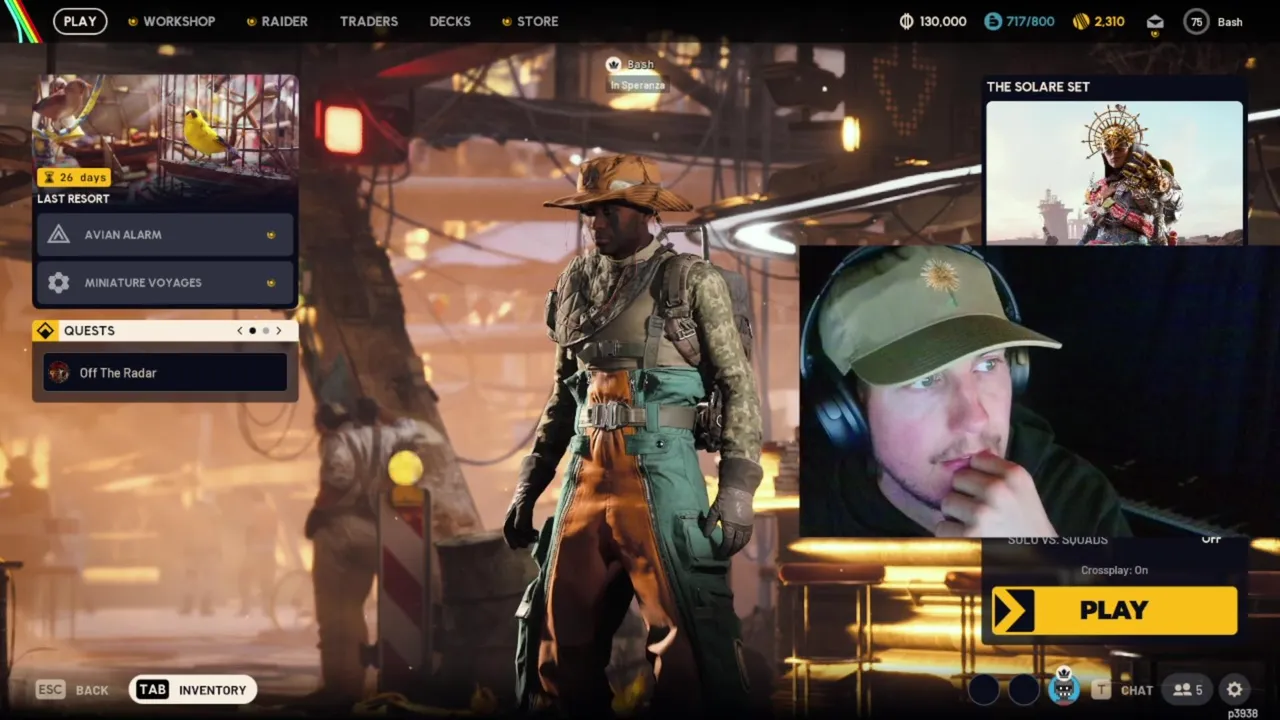Image resolution: width=1280 pixels, height=720 pixels.
Task: Go to previous quest page arrow
Action: coord(240,331)
